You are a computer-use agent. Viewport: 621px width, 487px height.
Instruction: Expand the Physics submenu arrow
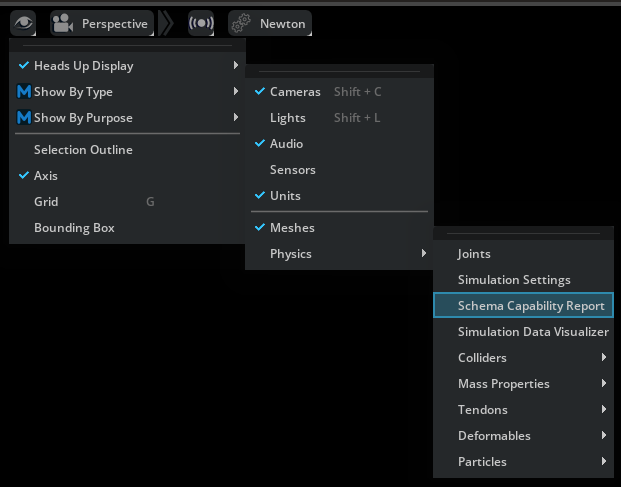(424, 253)
